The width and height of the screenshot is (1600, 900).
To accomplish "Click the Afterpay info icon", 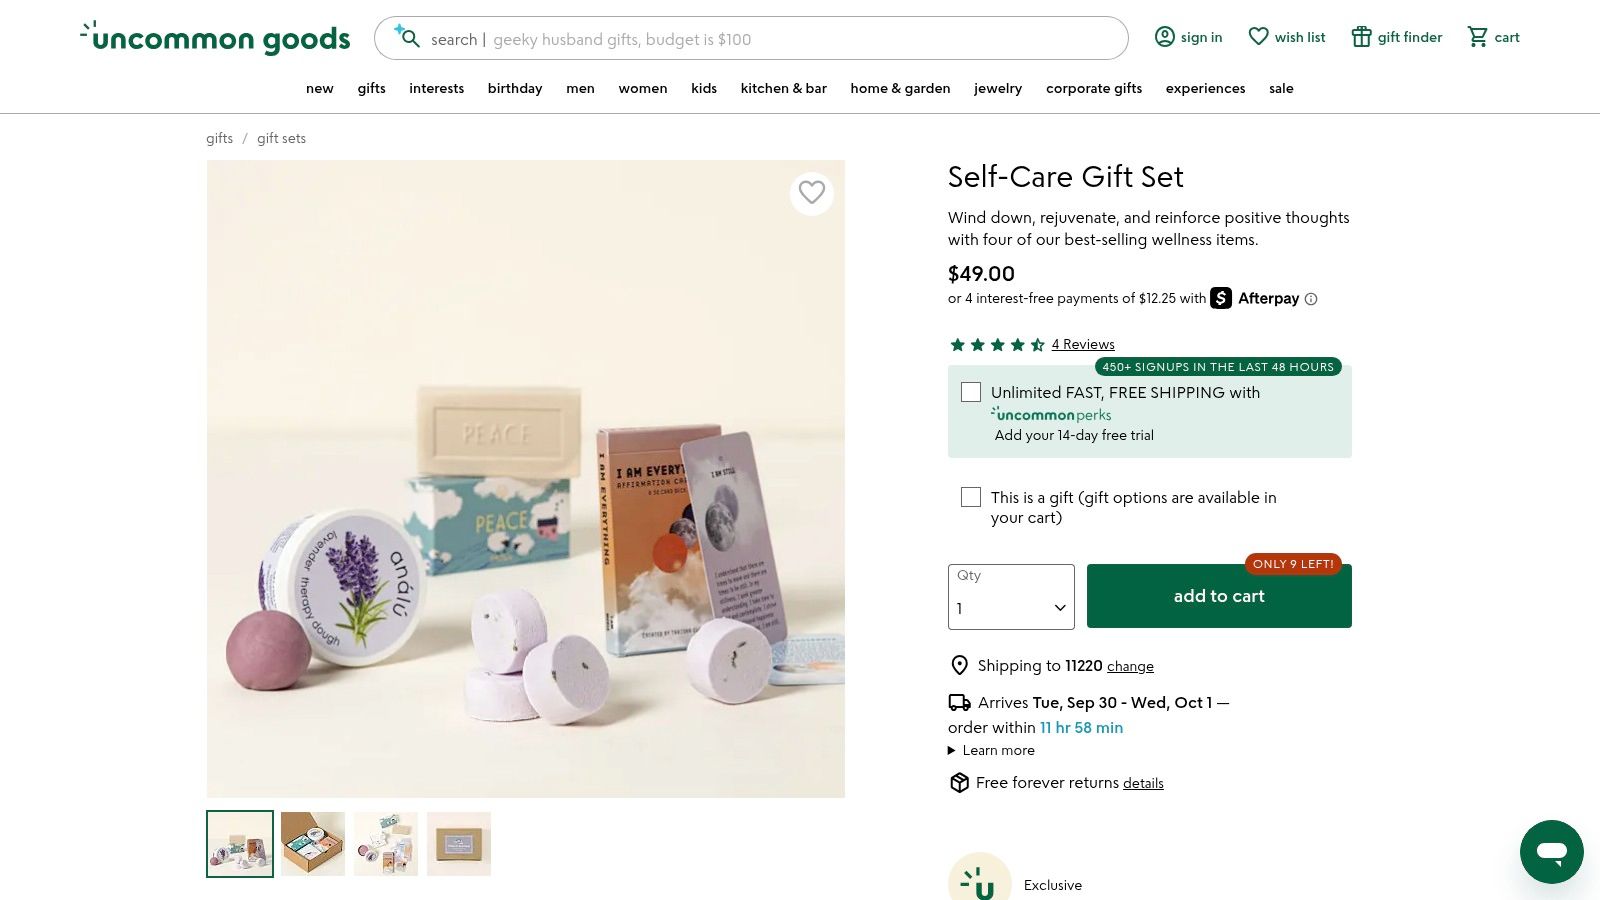I will click(1311, 299).
